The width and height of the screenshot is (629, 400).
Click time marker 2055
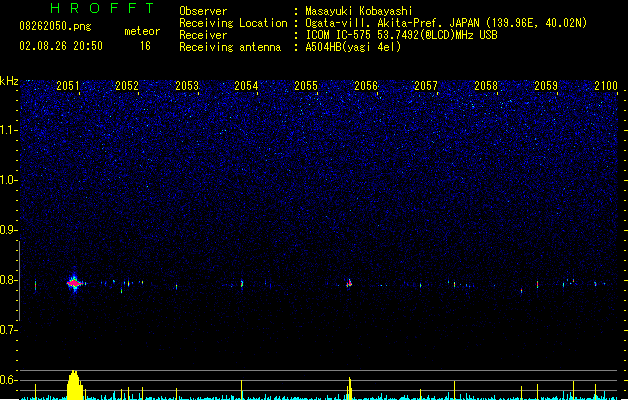pyautogui.click(x=306, y=86)
